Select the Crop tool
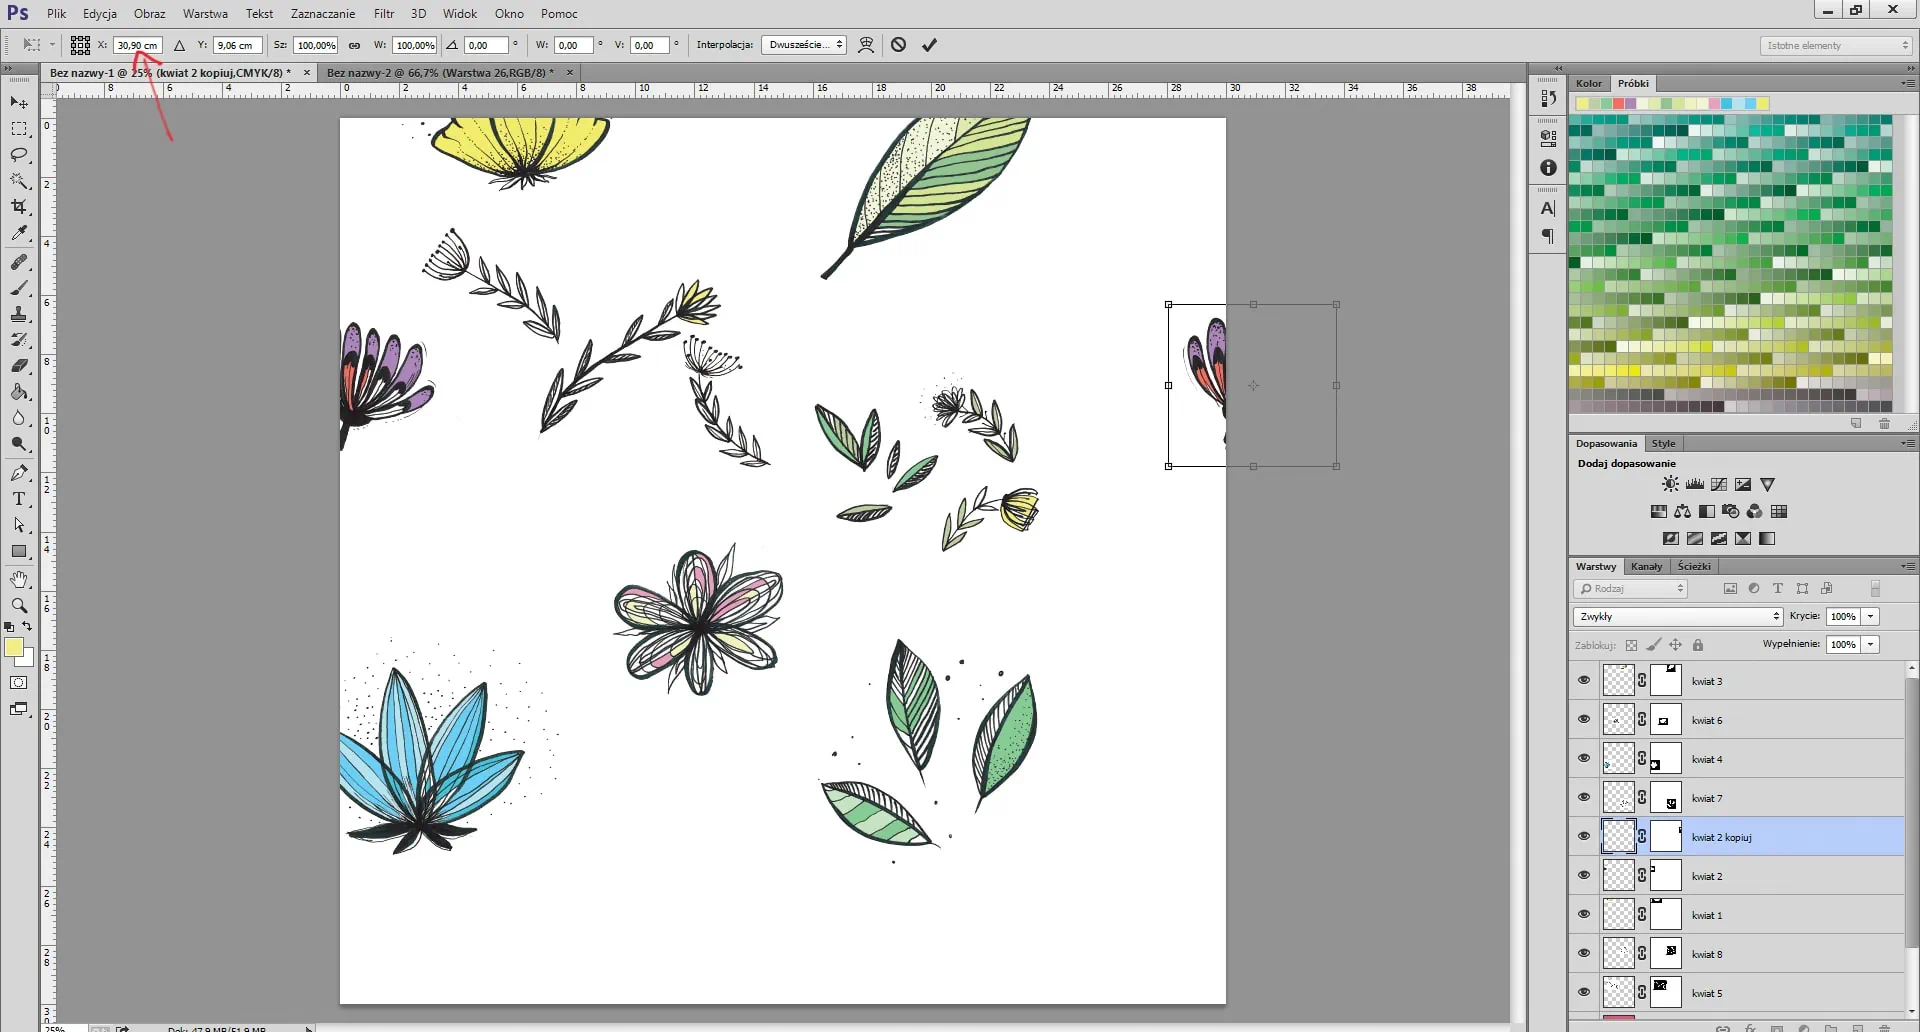The image size is (1920, 1032). tap(19, 207)
